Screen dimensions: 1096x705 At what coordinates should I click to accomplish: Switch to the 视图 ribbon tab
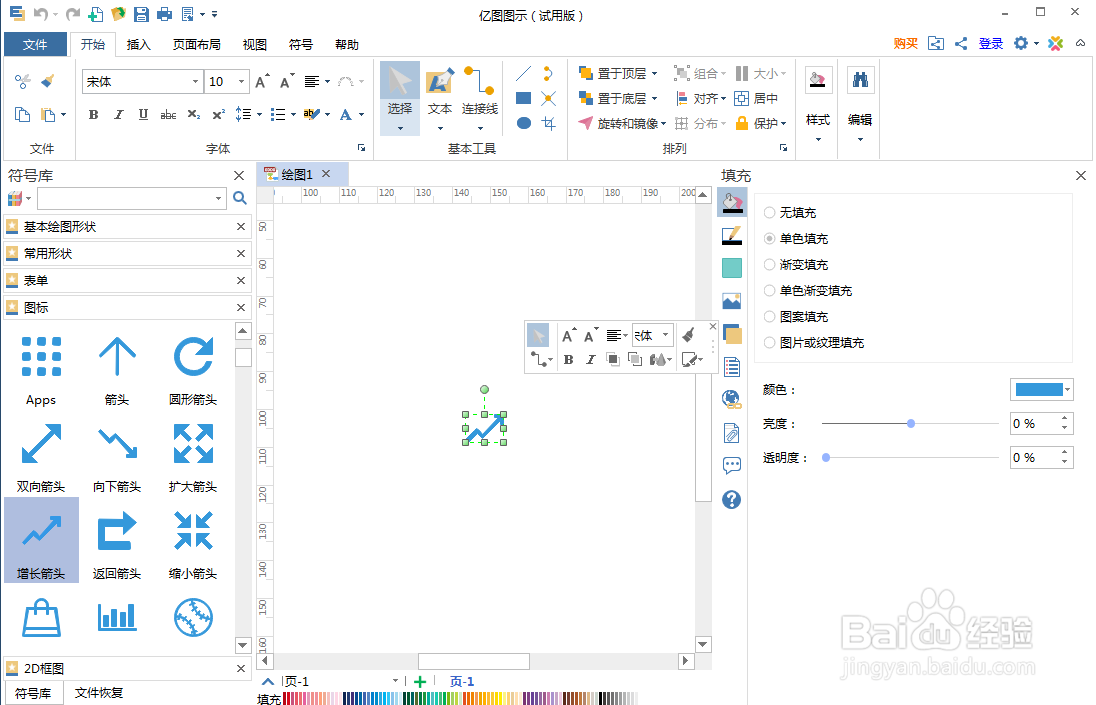tap(253, 44)
